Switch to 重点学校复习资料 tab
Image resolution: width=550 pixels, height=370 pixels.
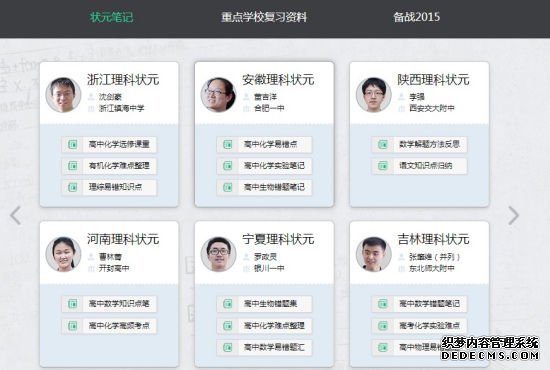[x=264, y=17]
